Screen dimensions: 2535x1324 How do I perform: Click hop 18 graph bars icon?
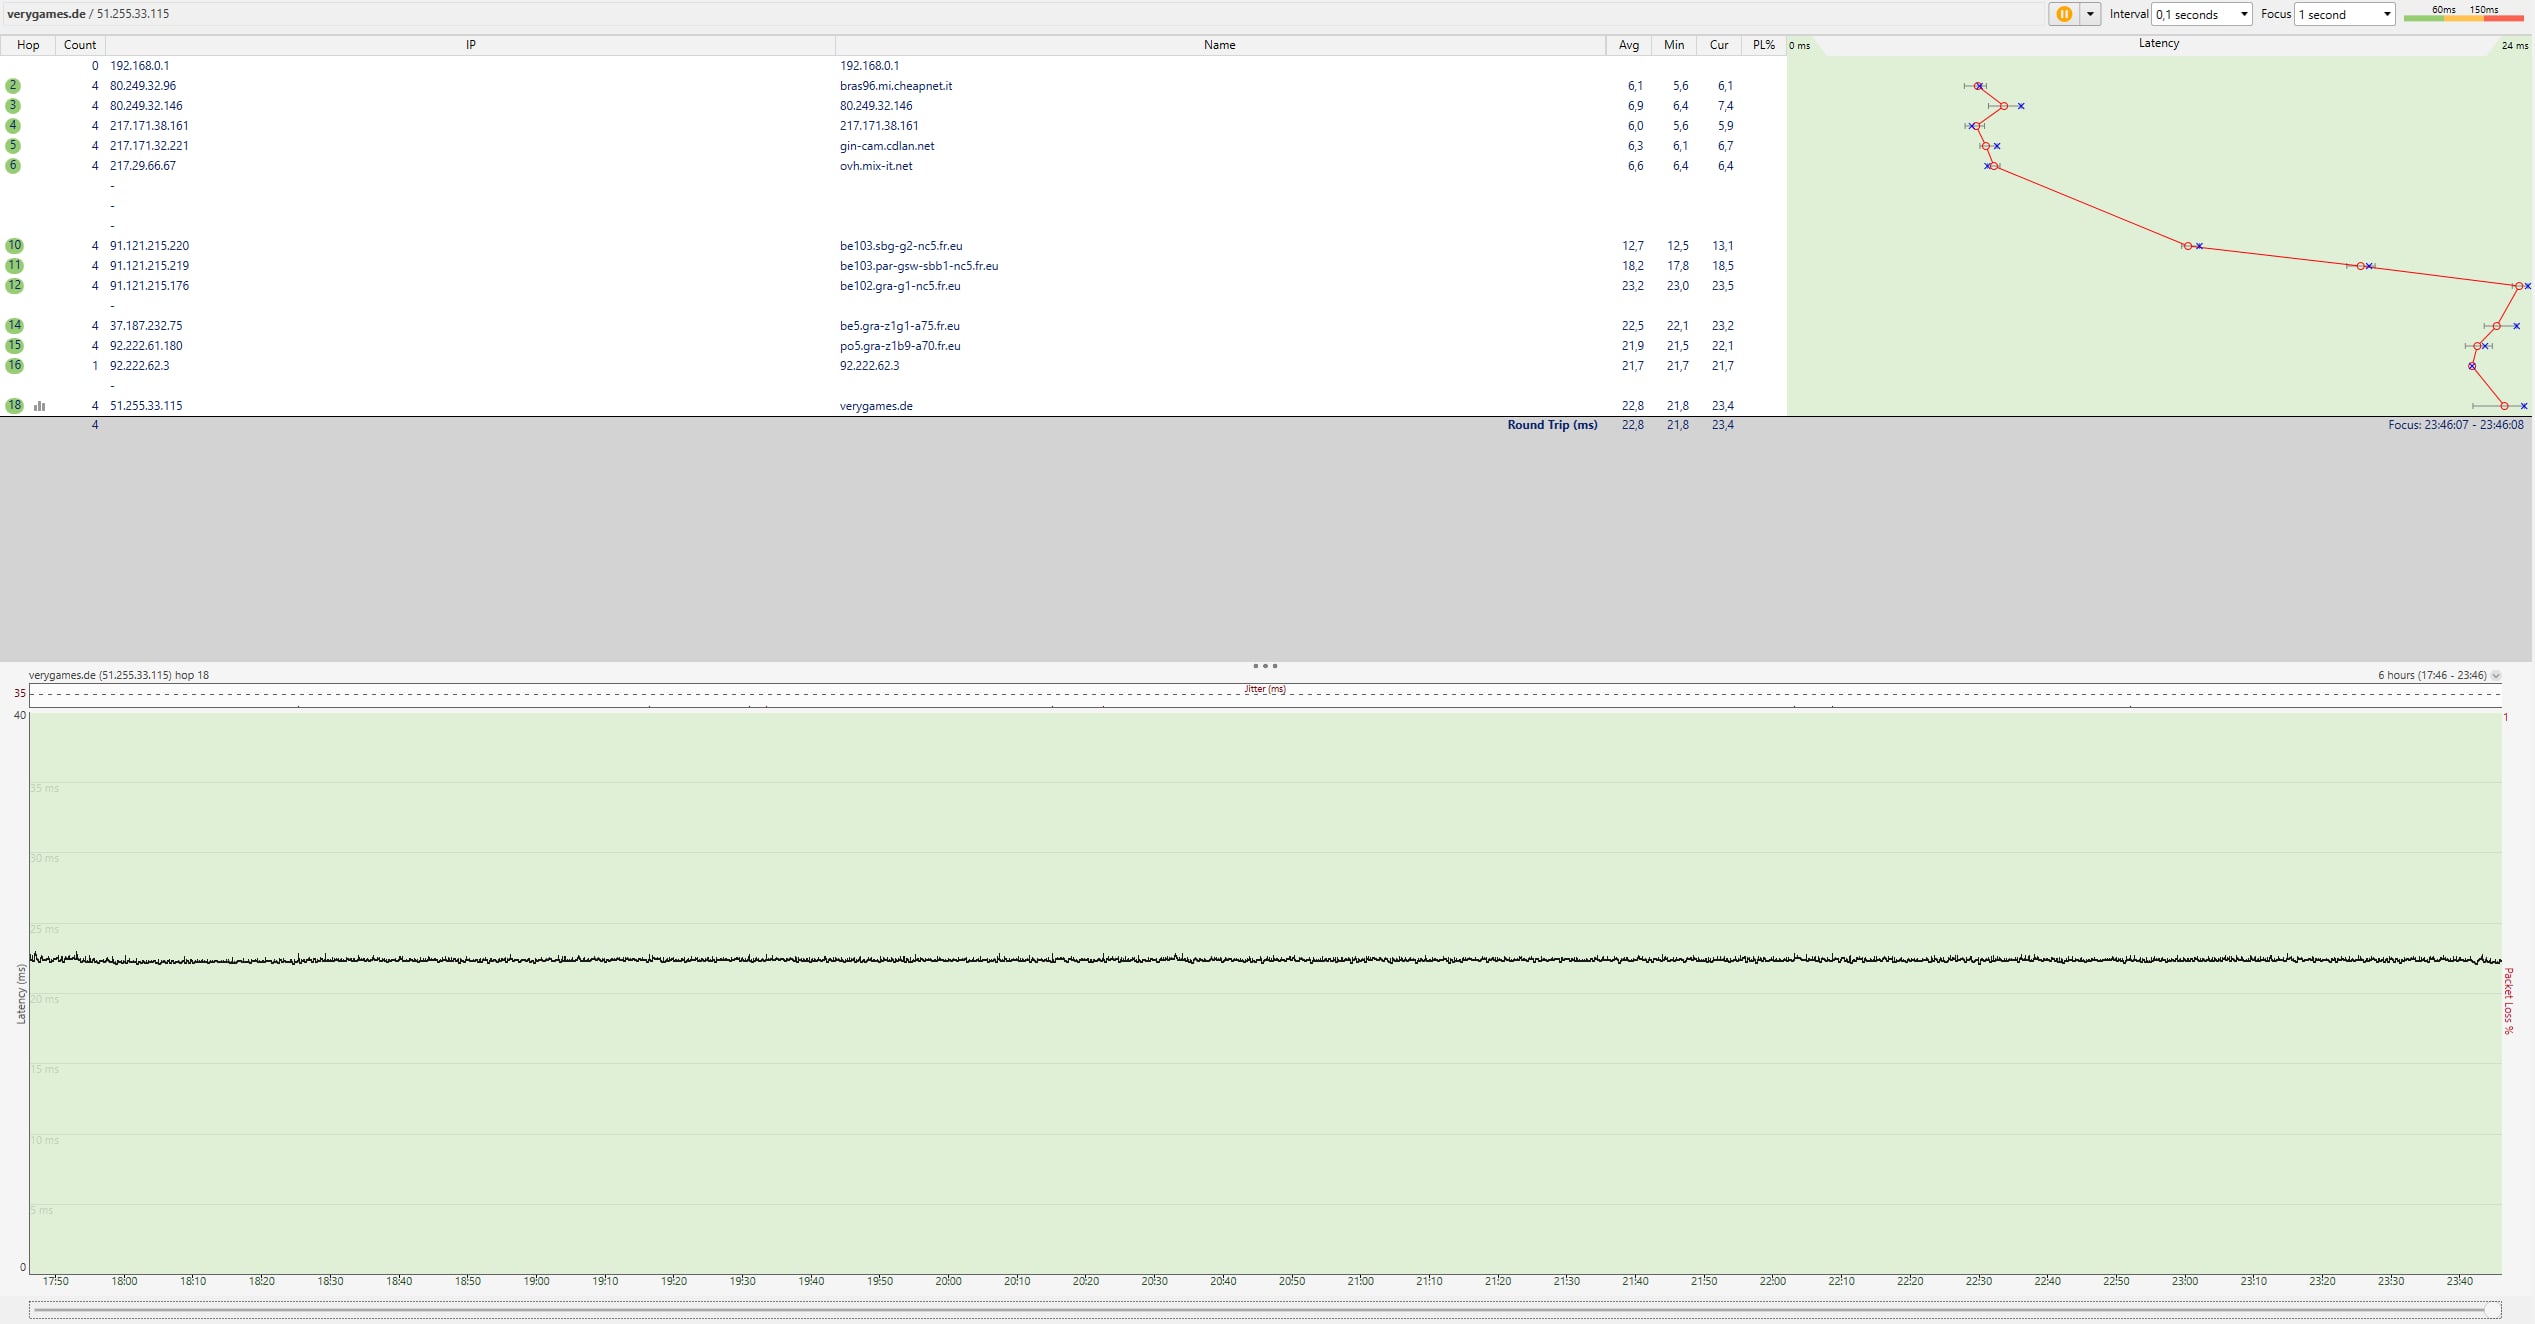(40, 406)
